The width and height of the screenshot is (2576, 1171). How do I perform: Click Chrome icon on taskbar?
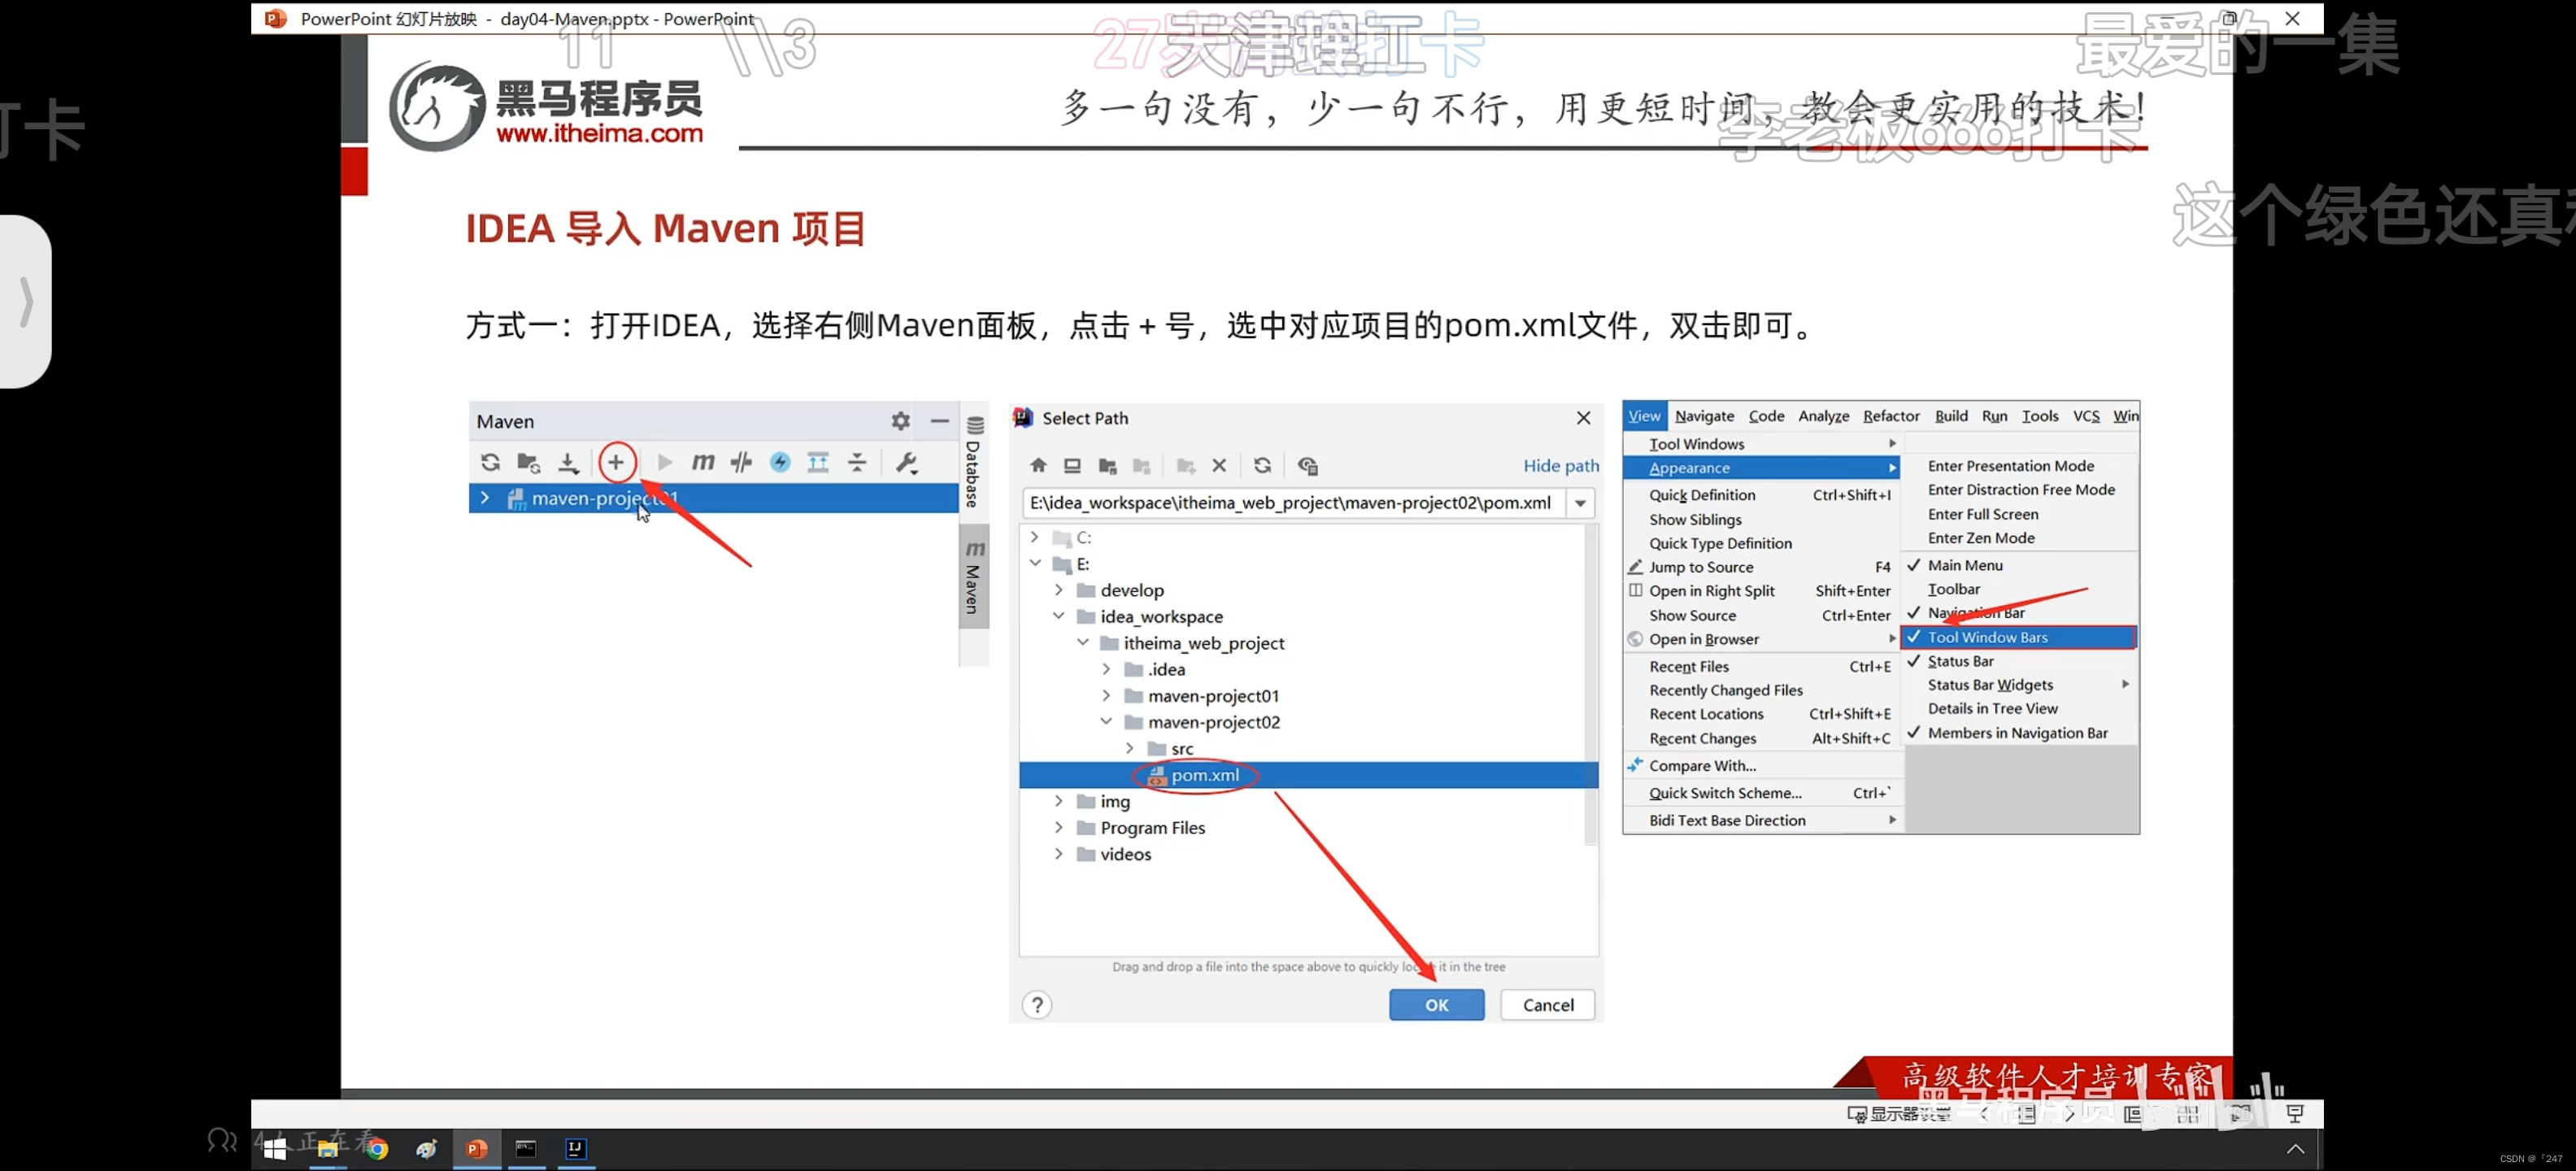377,1149
